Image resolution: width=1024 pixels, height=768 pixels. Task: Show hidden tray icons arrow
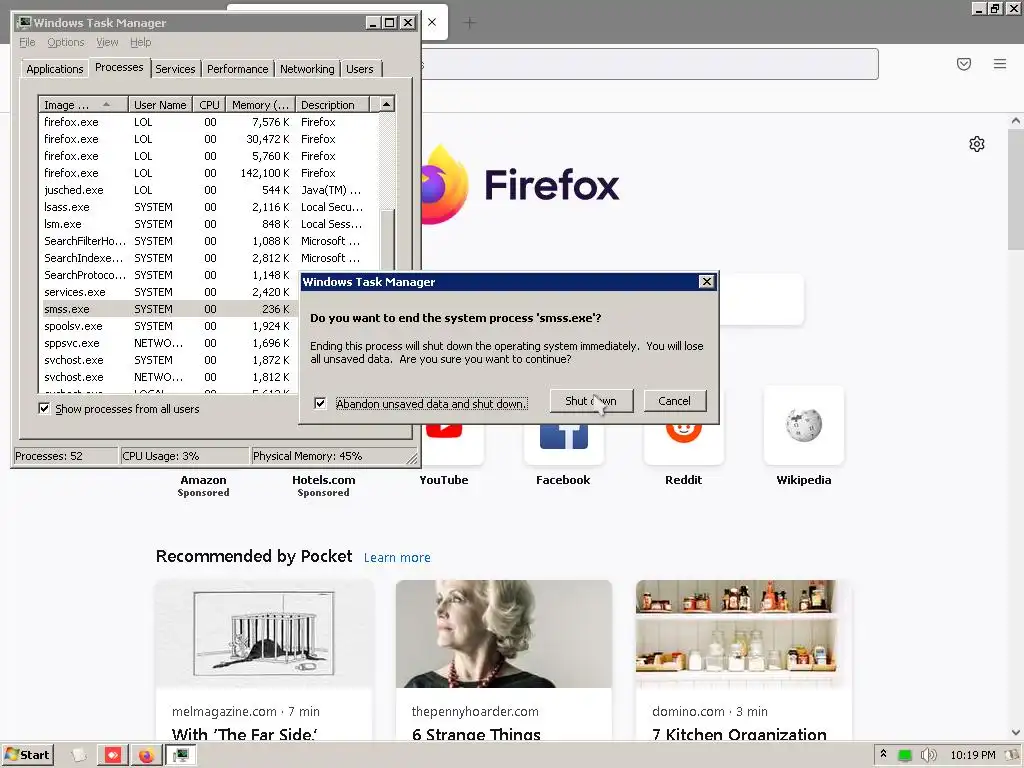(x=884, y=754)
